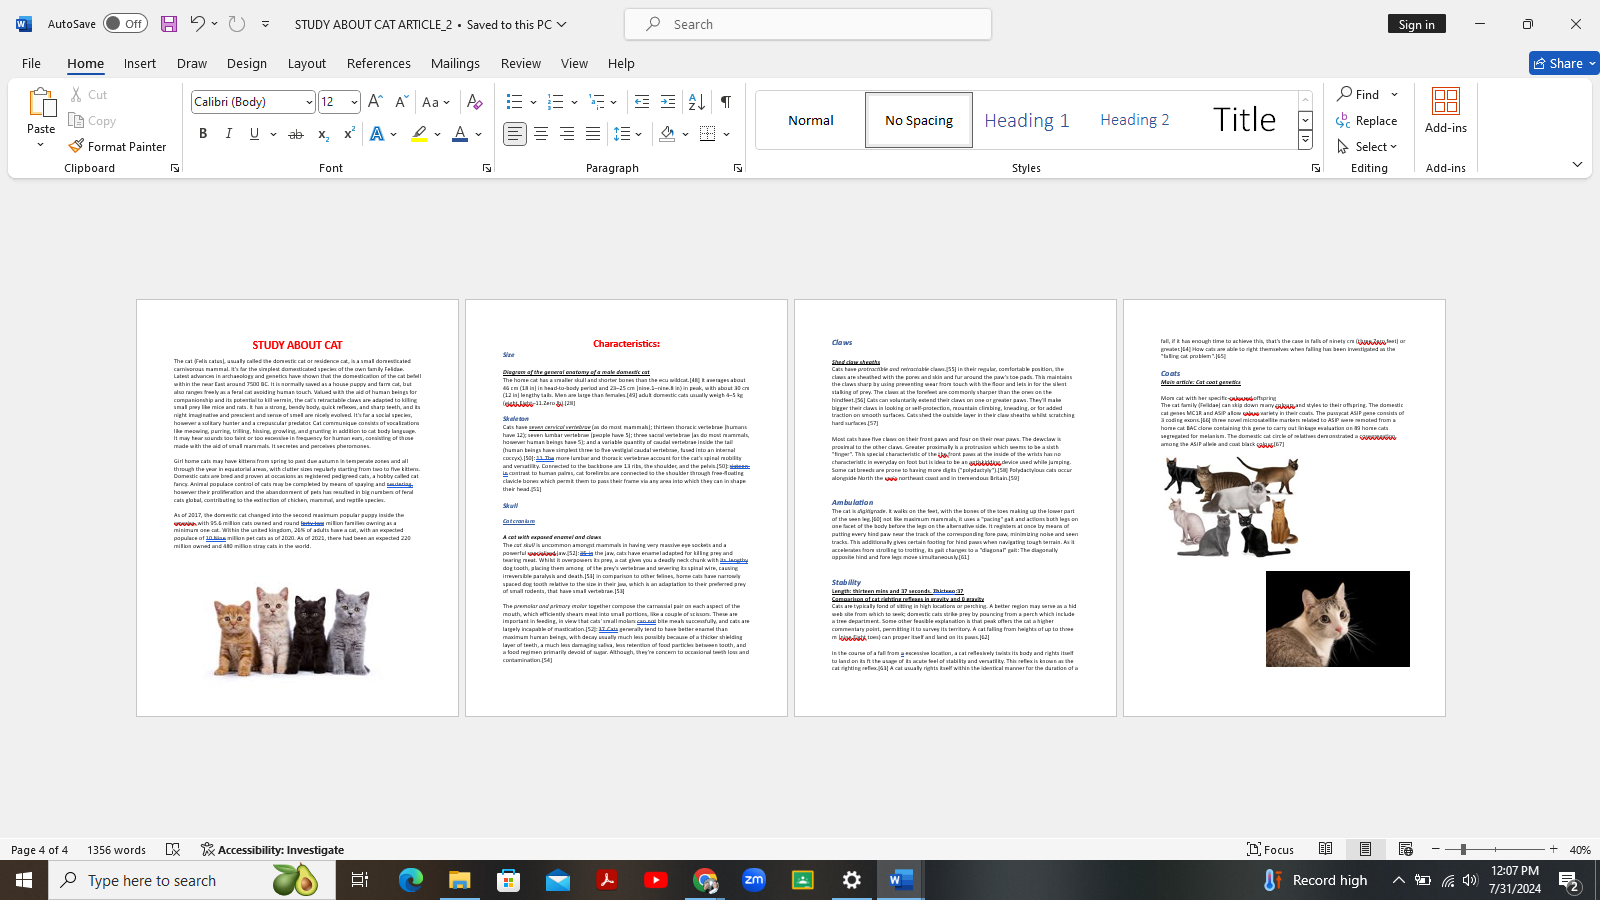1600x900 pixels.
Task: Toggle Bold formatting
Action: 203,134
